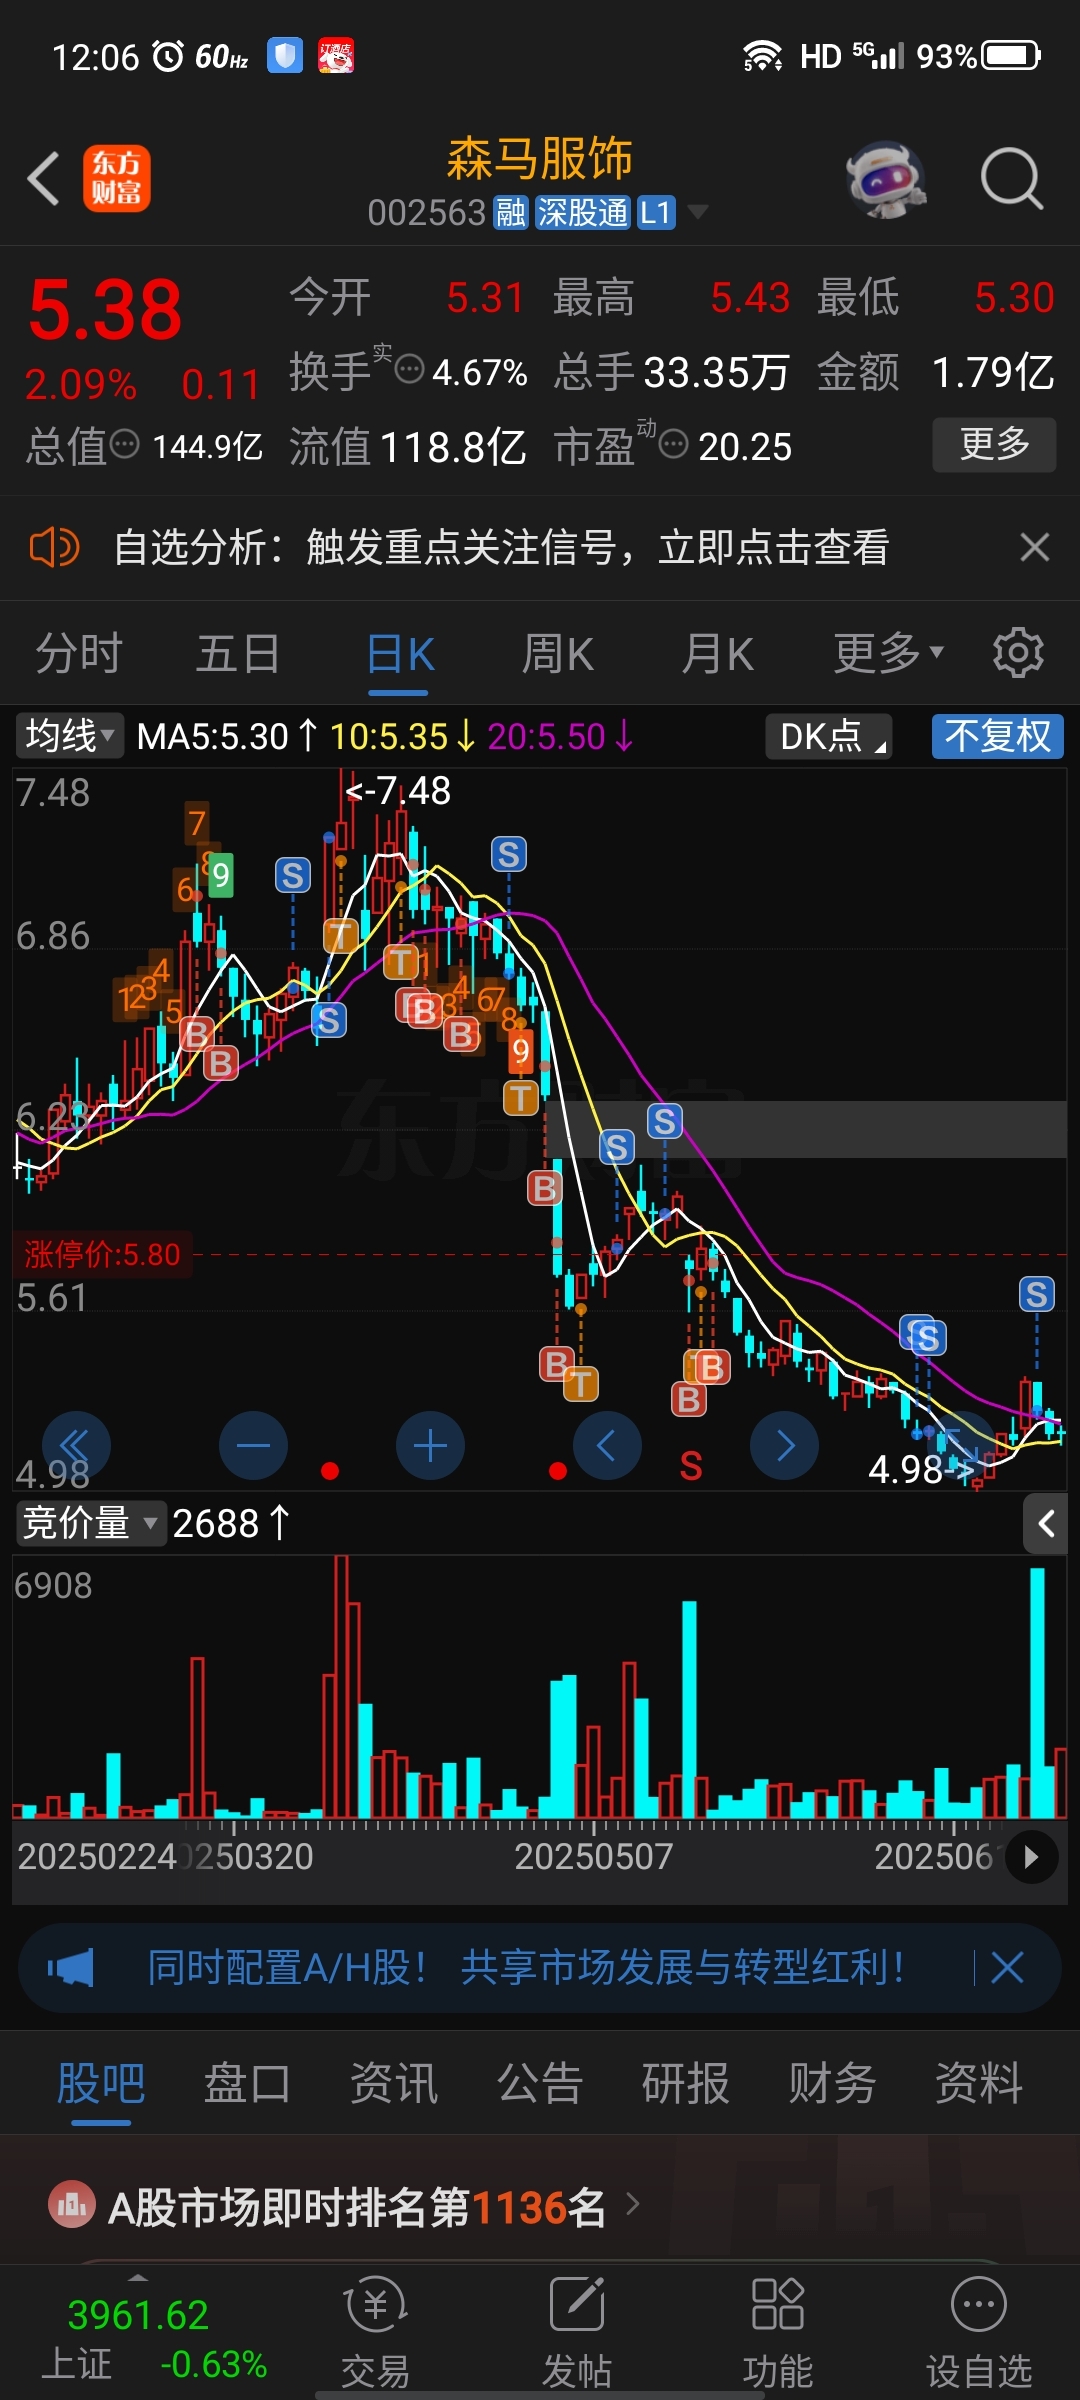Open the robot assistant avatar
Viewport: 1080px width, 2400px height.
885,180
